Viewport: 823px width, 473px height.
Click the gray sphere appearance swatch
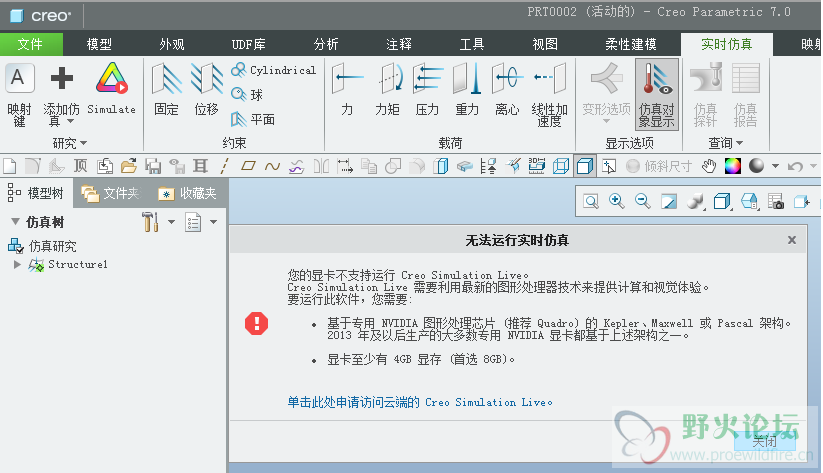756,166
